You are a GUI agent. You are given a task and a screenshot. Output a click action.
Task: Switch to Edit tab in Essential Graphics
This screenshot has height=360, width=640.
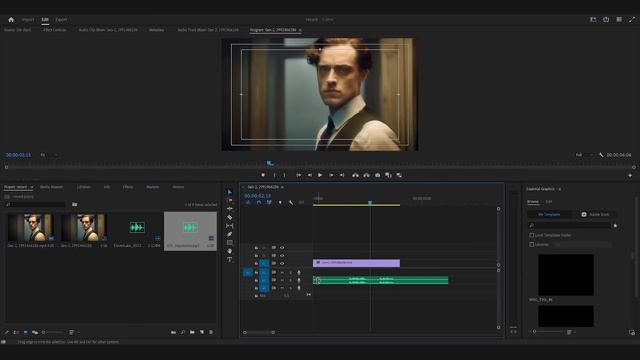click(549, 202)
